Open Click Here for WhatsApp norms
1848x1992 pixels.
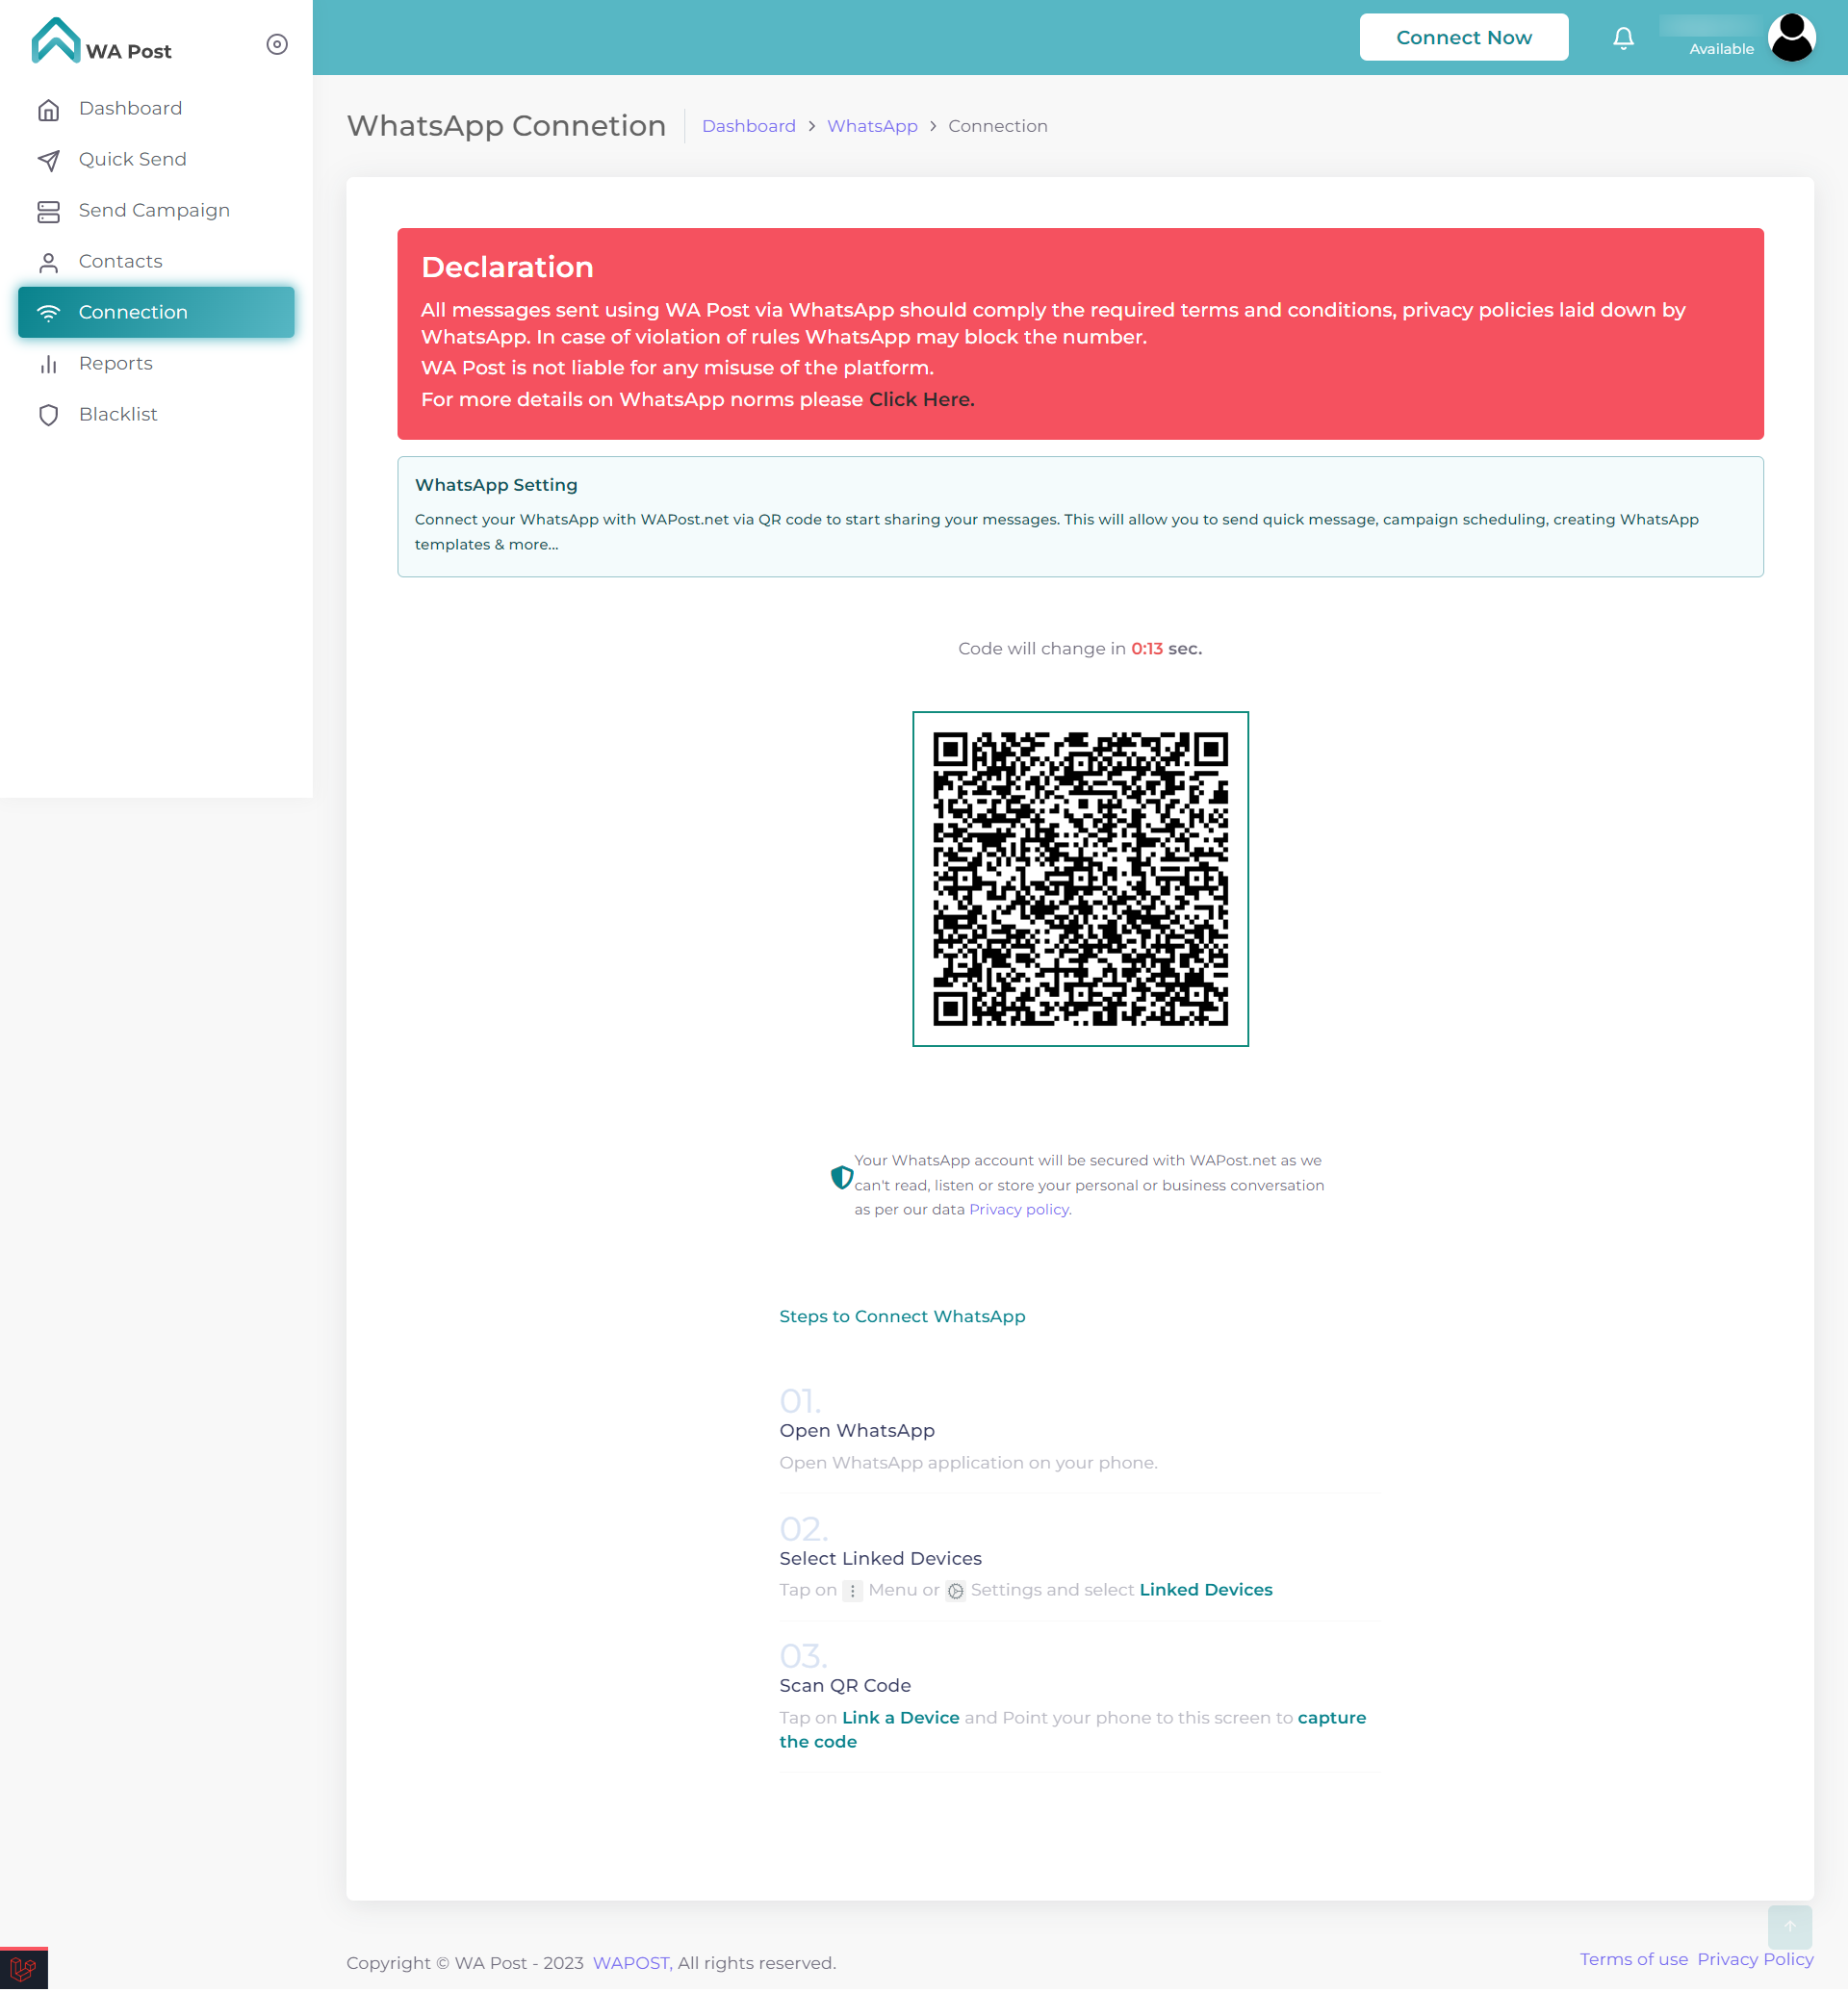pyautogui.click(x=919, y=399)
